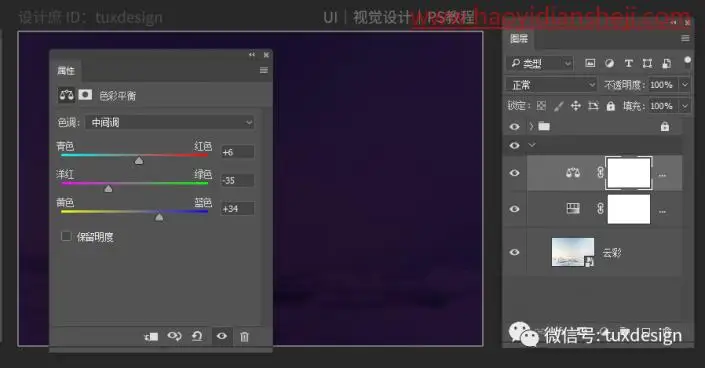Image resolution: width=705 pixels, height=368 pixels.
Task: Filter layers for shape layers
Action: pyautogui.click(x=647, y=63)
